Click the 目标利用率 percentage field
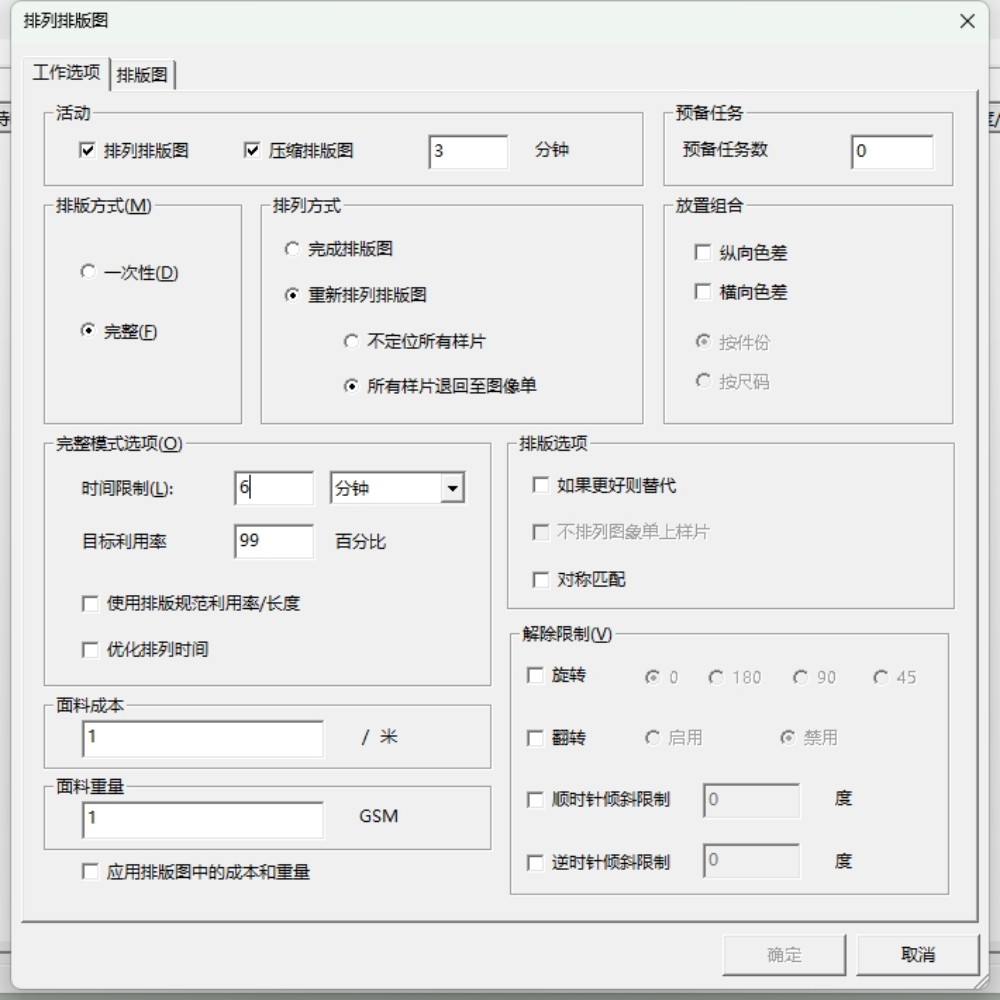This screenshot has width=1000, height=1000. pyautogui.click(x=274, y=541)
